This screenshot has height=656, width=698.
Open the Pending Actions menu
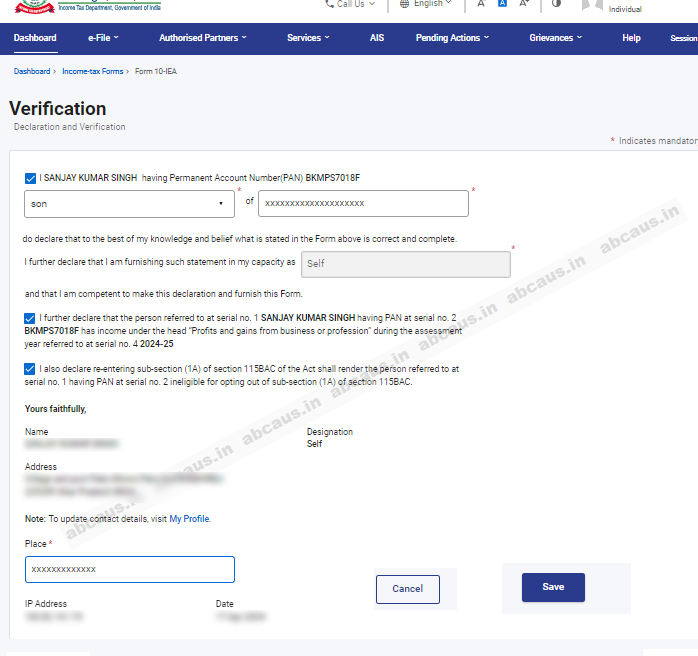pos(452,38)
